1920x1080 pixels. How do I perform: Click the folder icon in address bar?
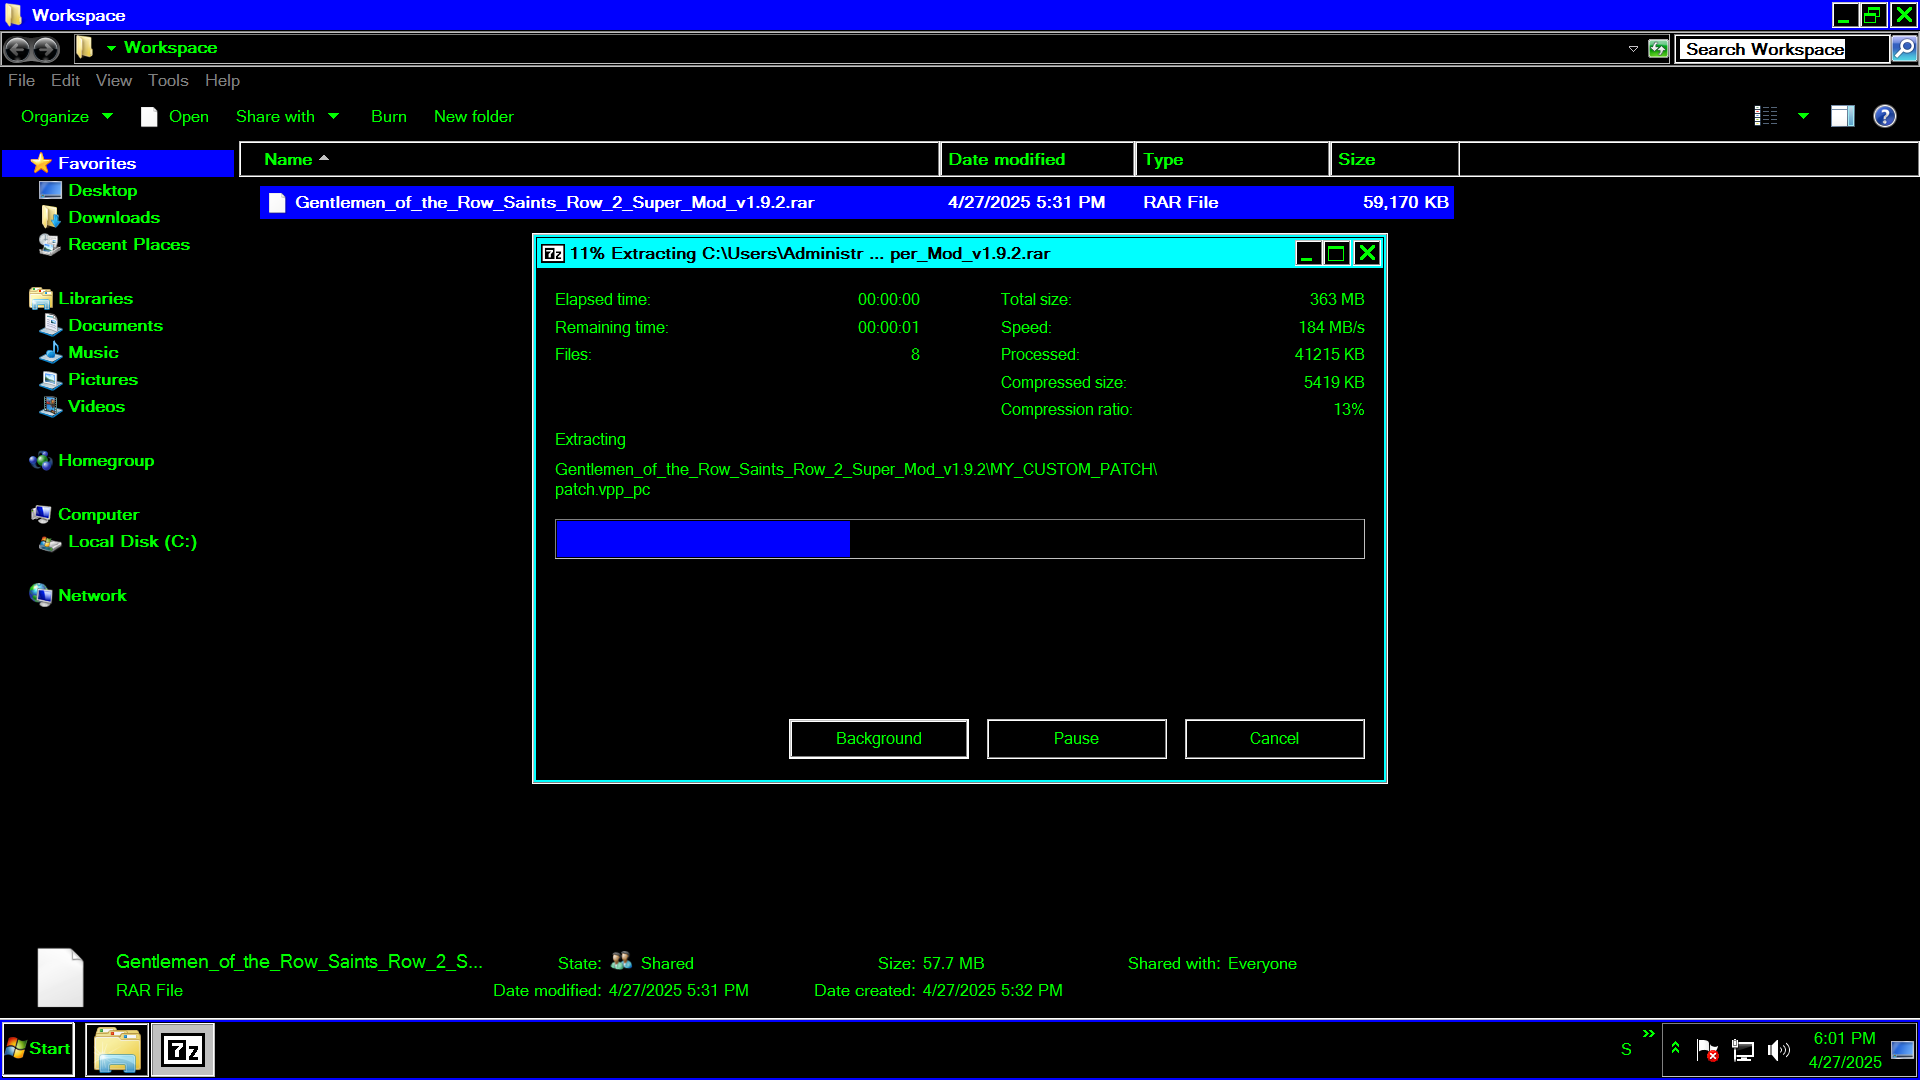pyautogui.click(x=85, y=47)
